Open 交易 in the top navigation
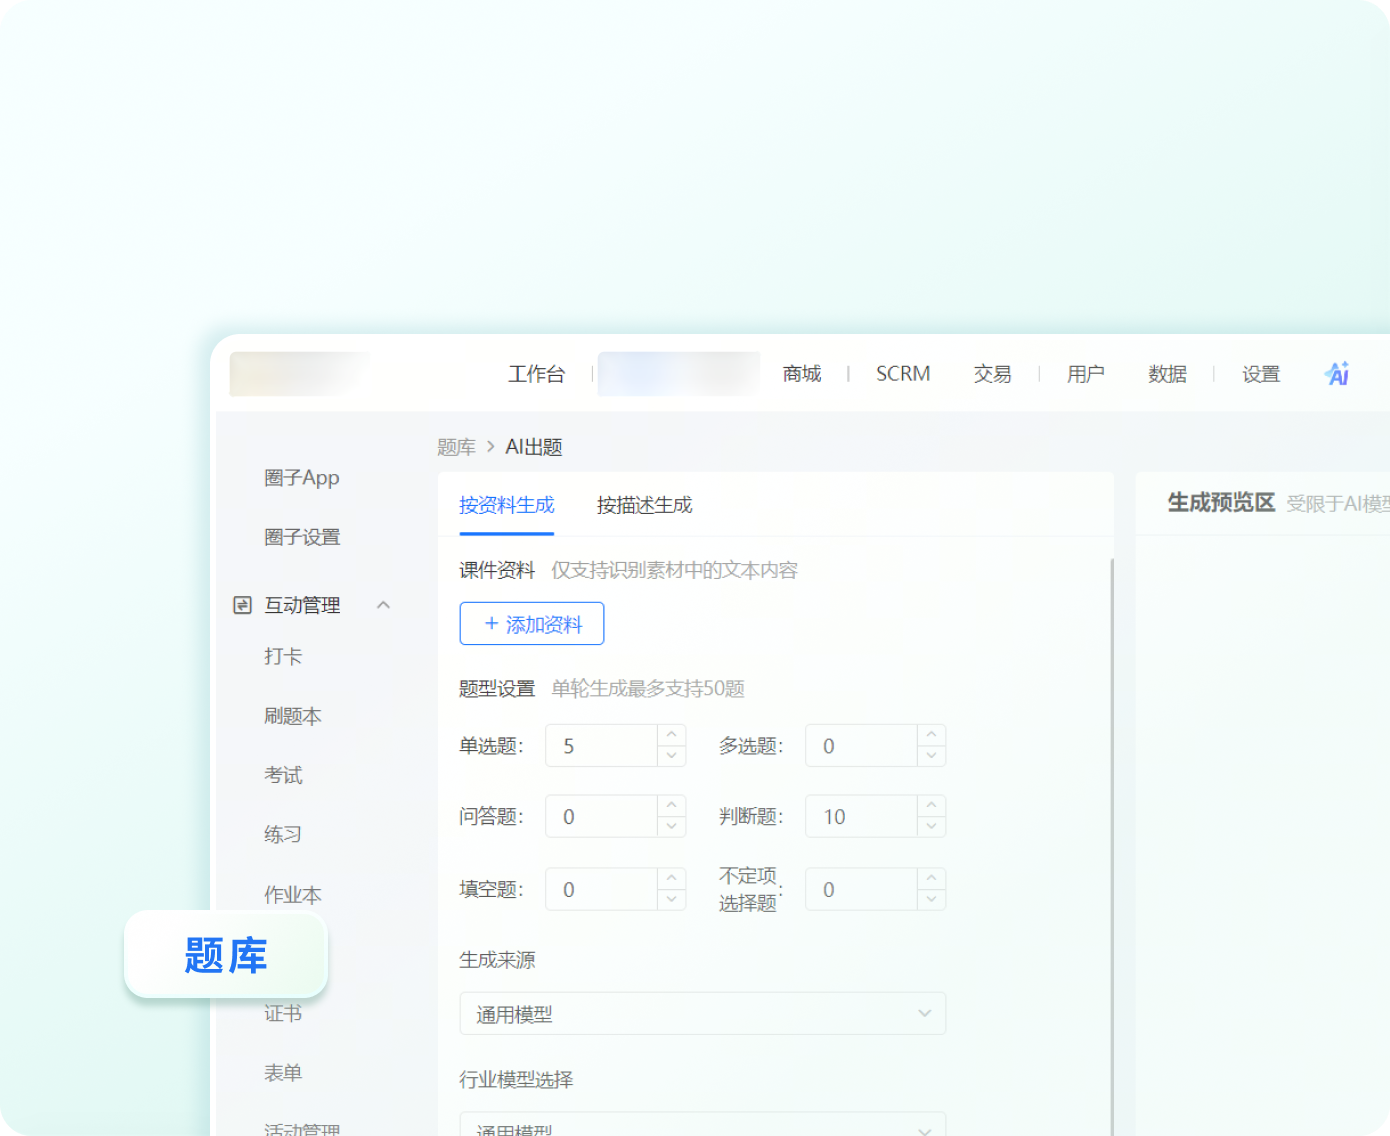1390x1136 pixels. point(993,374)
